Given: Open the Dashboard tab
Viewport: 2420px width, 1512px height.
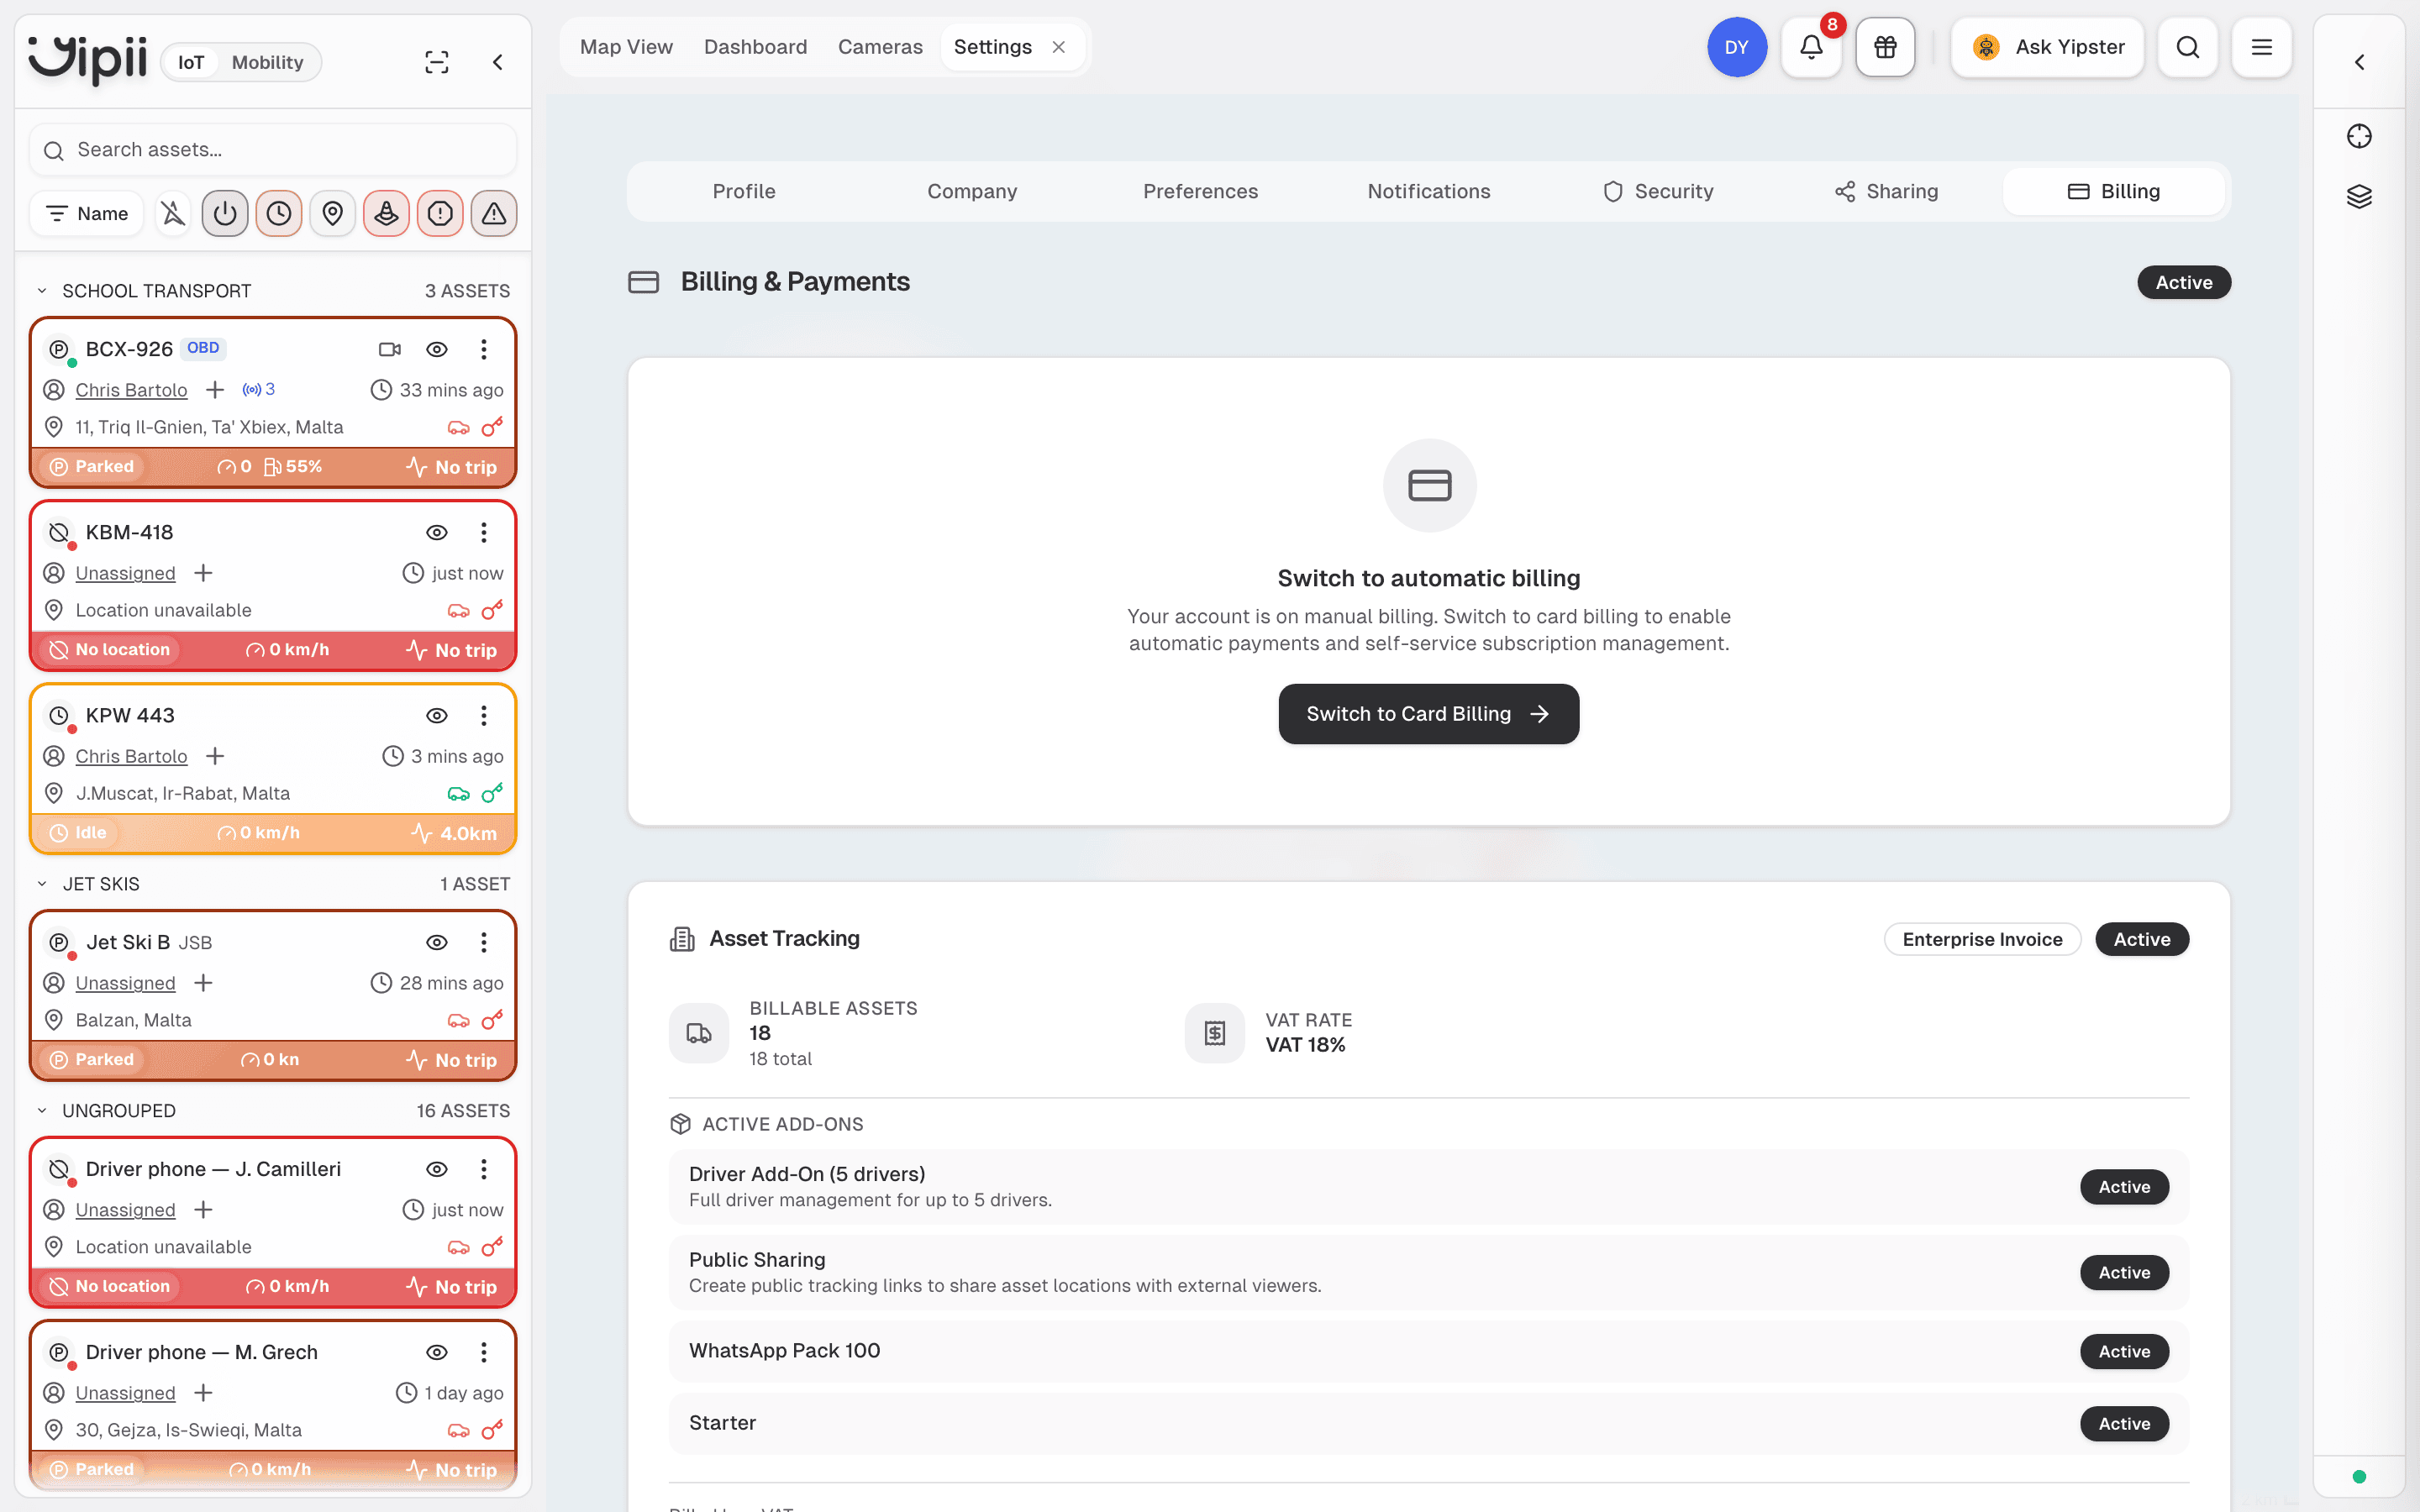Looking at the screenshot, I should 755,47.
